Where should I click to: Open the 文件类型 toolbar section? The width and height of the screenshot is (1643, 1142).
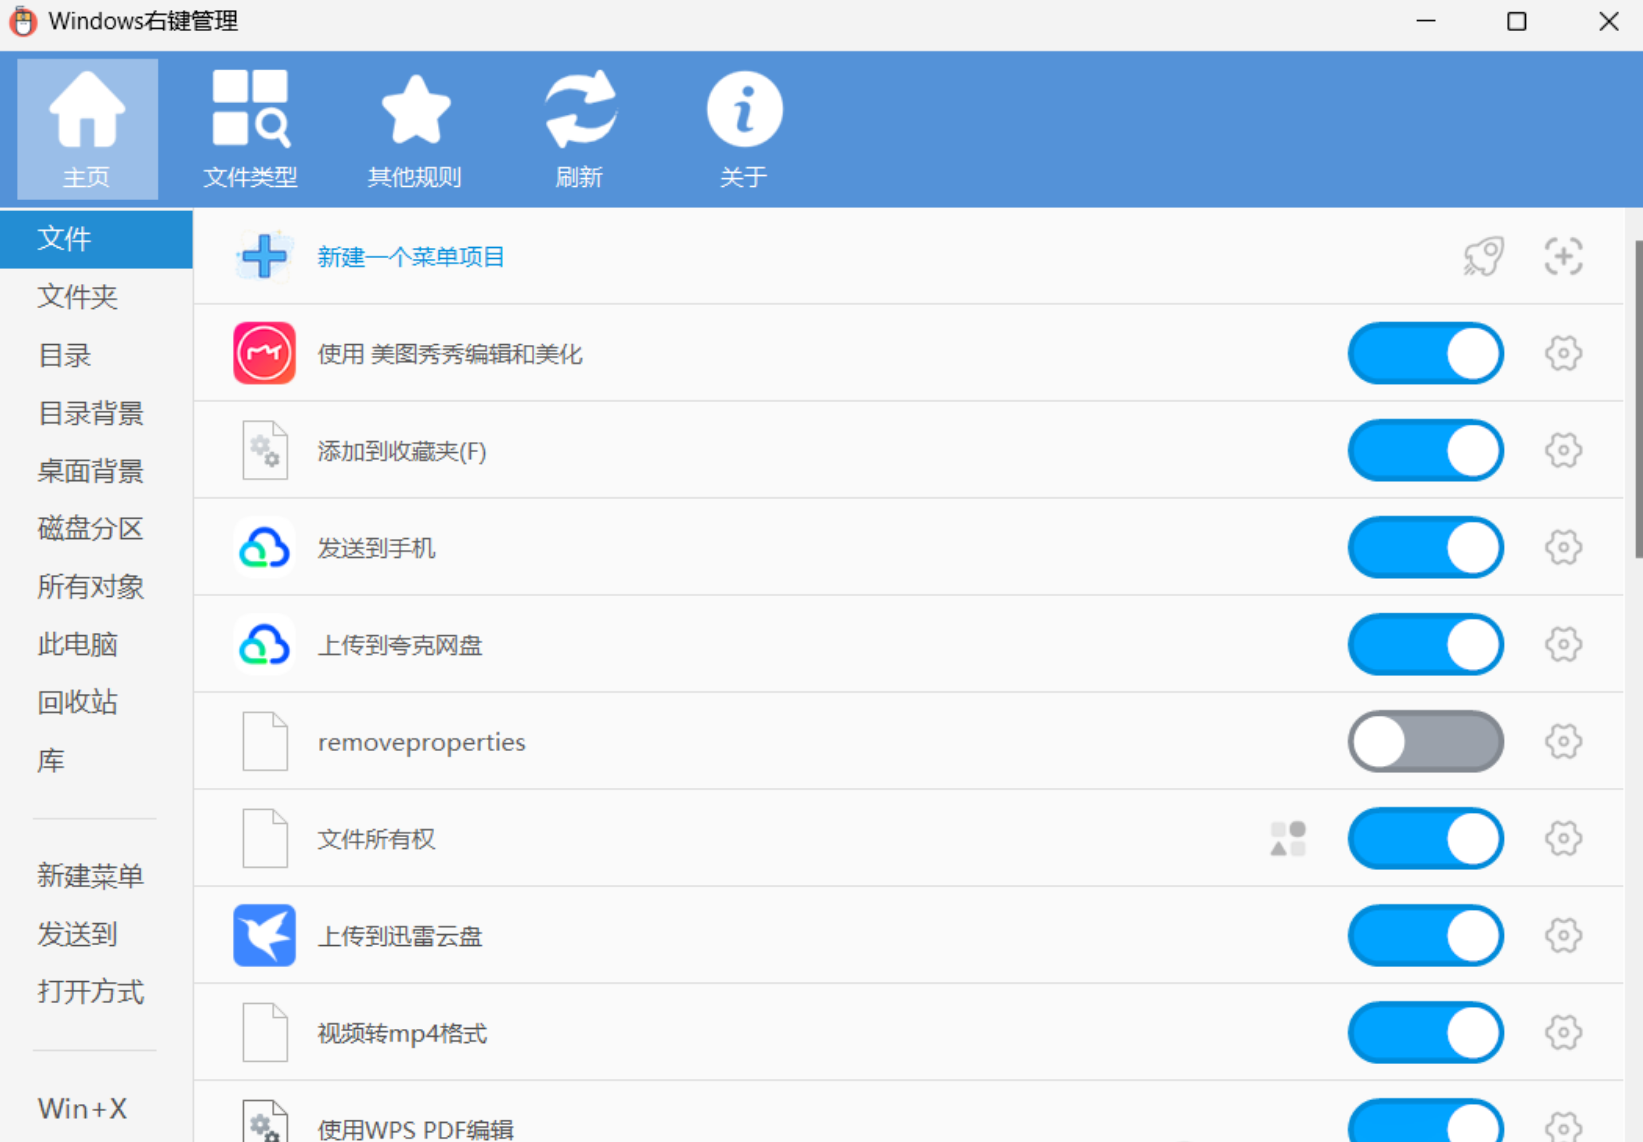[x=250, y=129]
